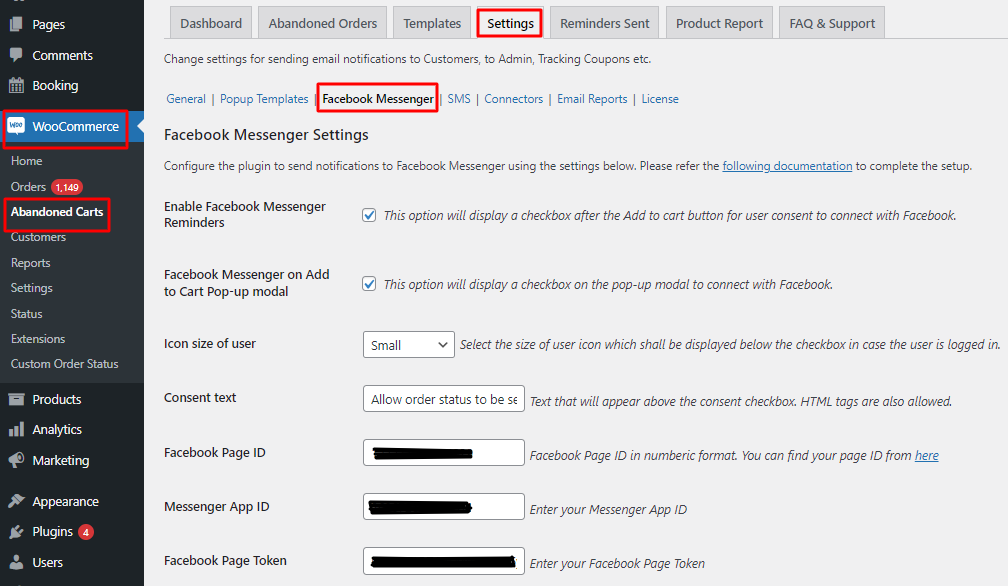The height and width of the screenshot is (586, 1008).
Task: Click the Analytics bar chart icon
Action: pos(17,429)
